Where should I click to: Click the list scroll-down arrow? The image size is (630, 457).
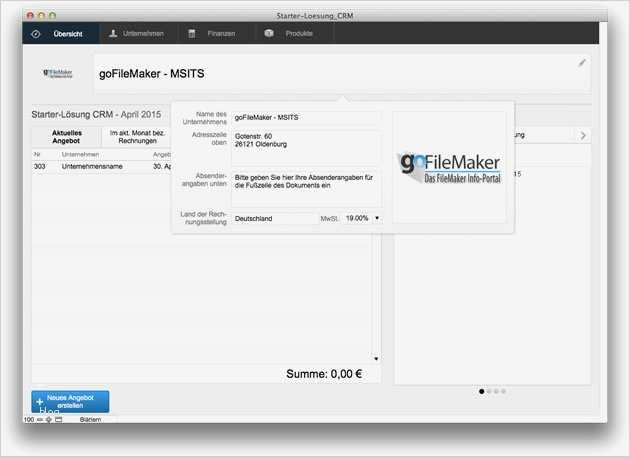376,359
